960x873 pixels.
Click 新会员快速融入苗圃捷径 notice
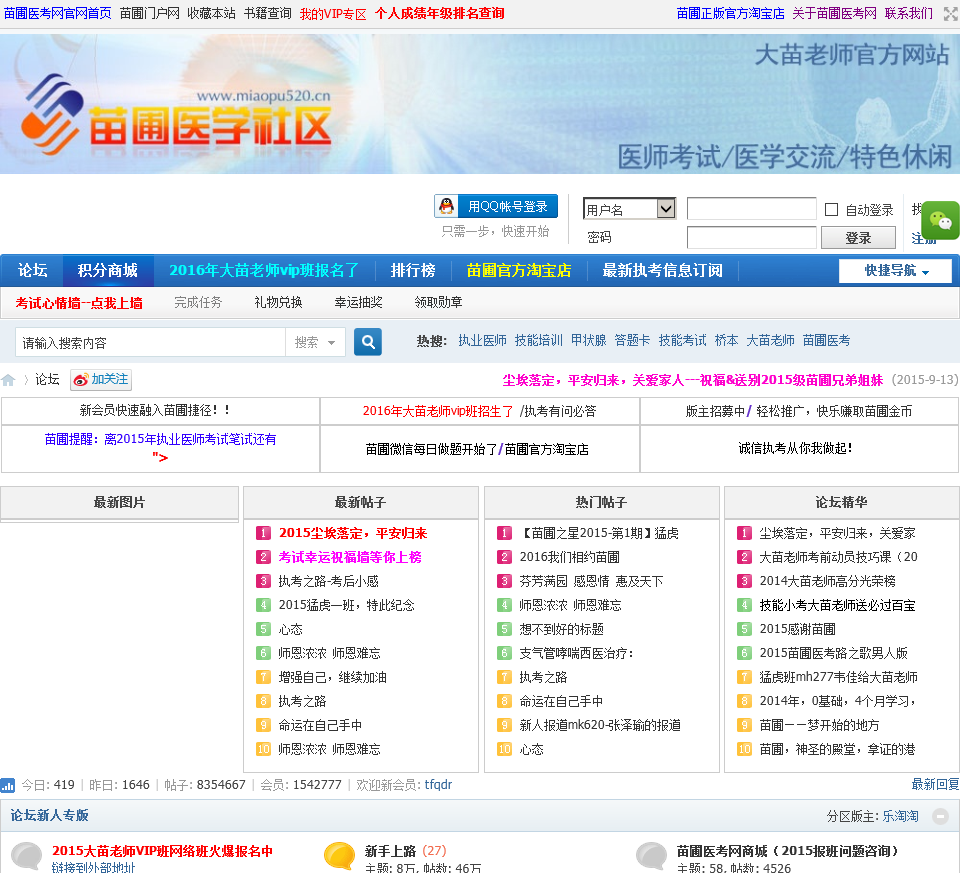tap(155, 410)
